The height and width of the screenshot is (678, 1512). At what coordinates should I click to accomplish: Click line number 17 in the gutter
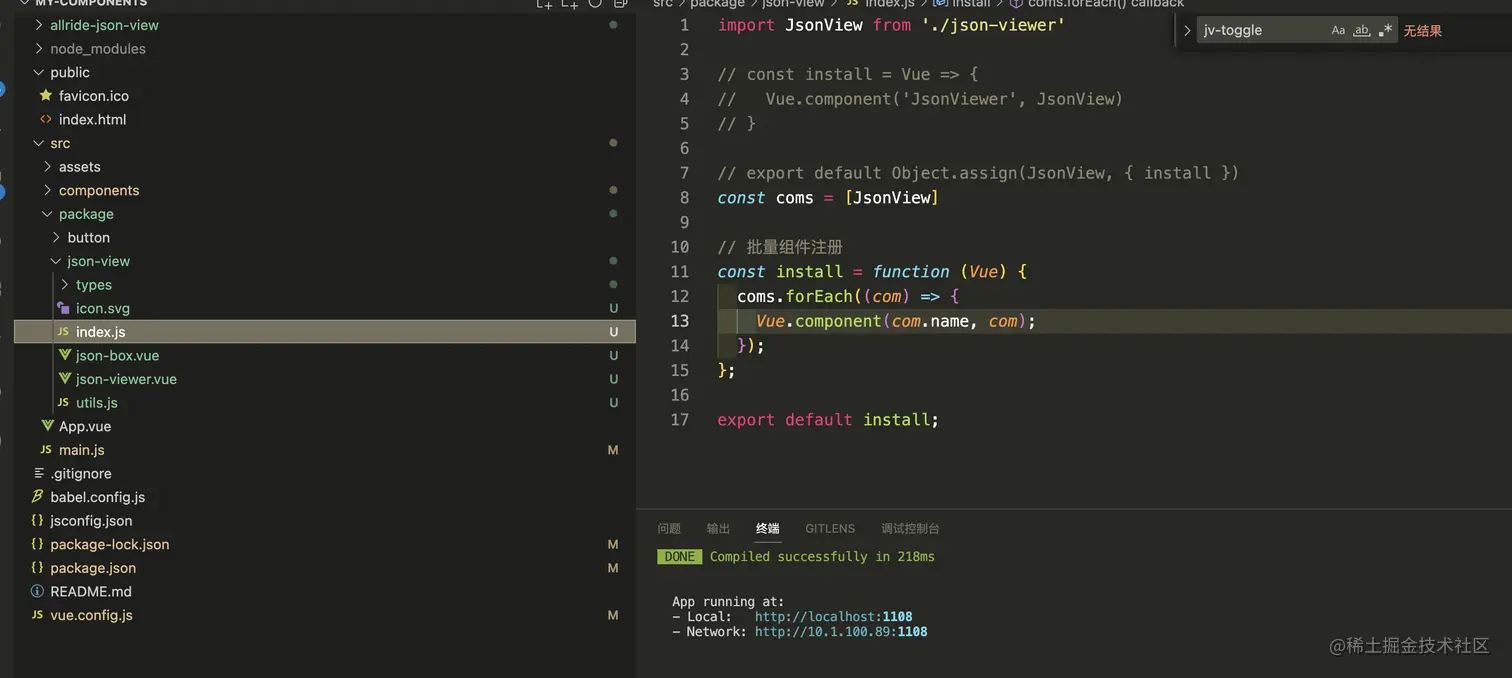point(680,420)
